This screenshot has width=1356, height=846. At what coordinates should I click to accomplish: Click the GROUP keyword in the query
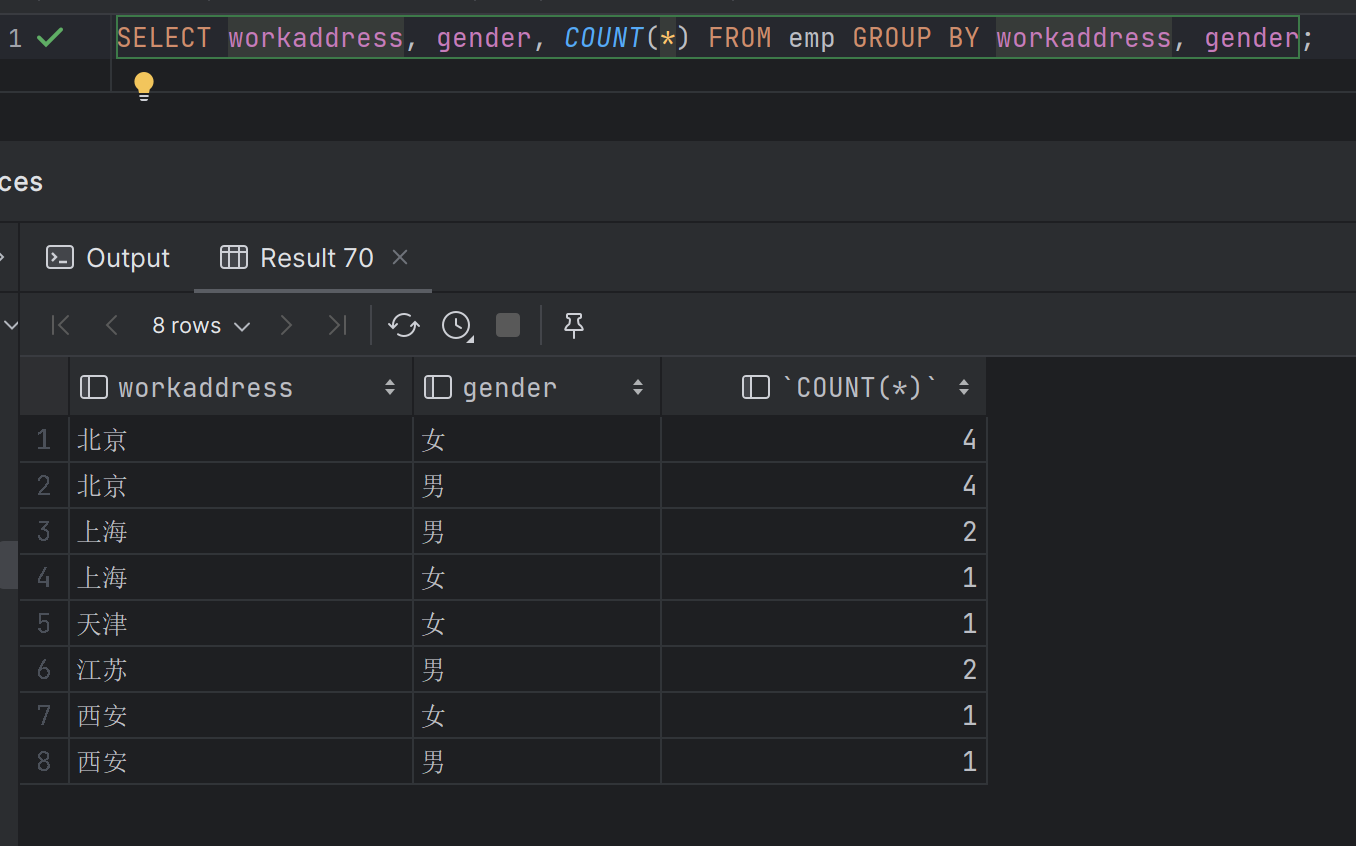(x=892, y=38)
